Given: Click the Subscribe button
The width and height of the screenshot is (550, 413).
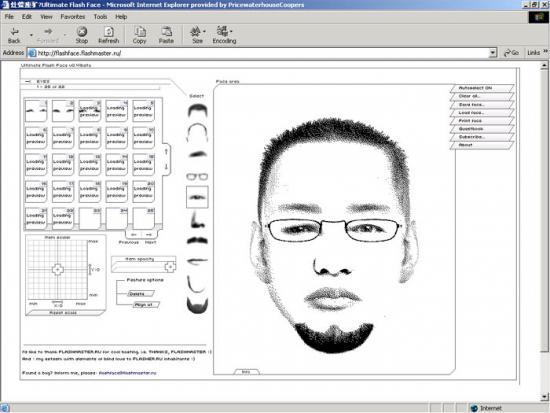Looking at the screenshot, I should [x=481, y=137].
